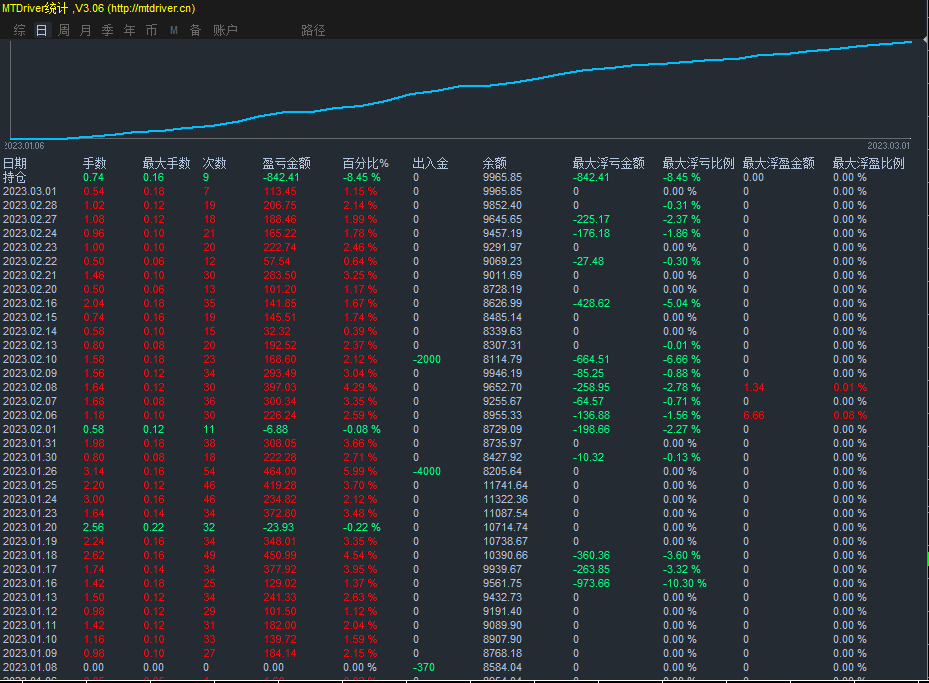Click the blue equity curve chart

[461, 89]
